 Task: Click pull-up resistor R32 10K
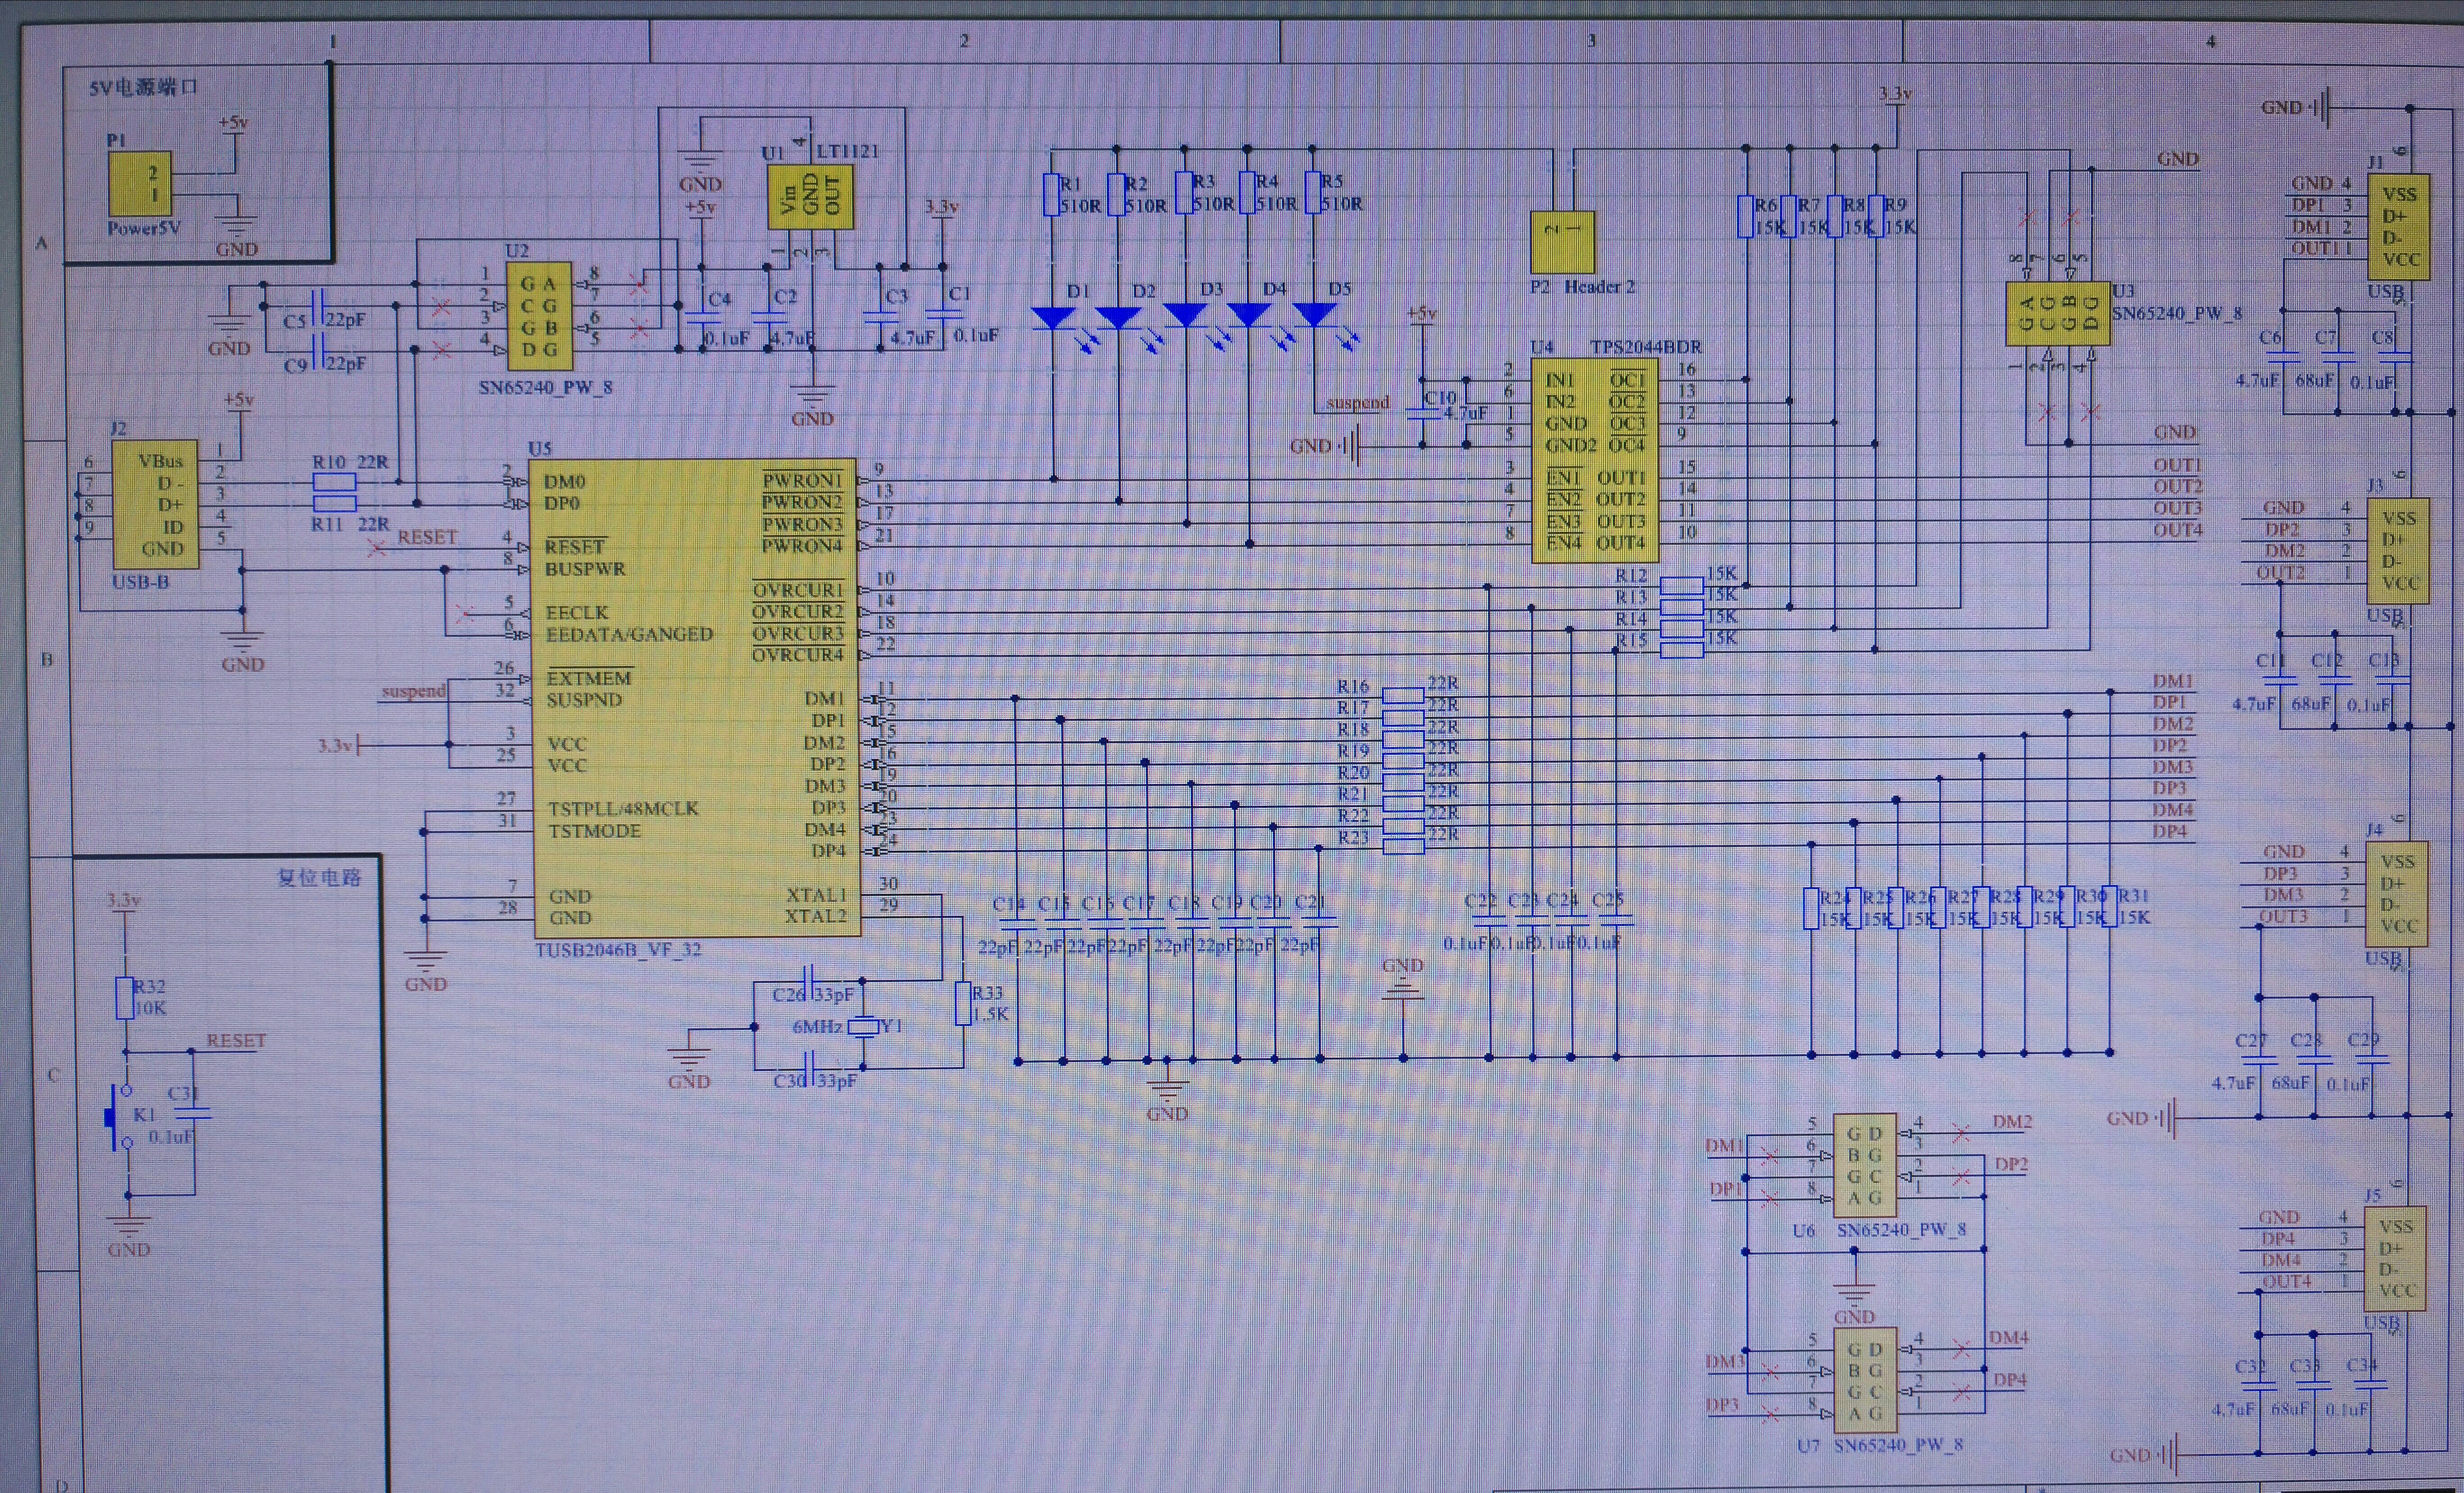click(125, 998)
